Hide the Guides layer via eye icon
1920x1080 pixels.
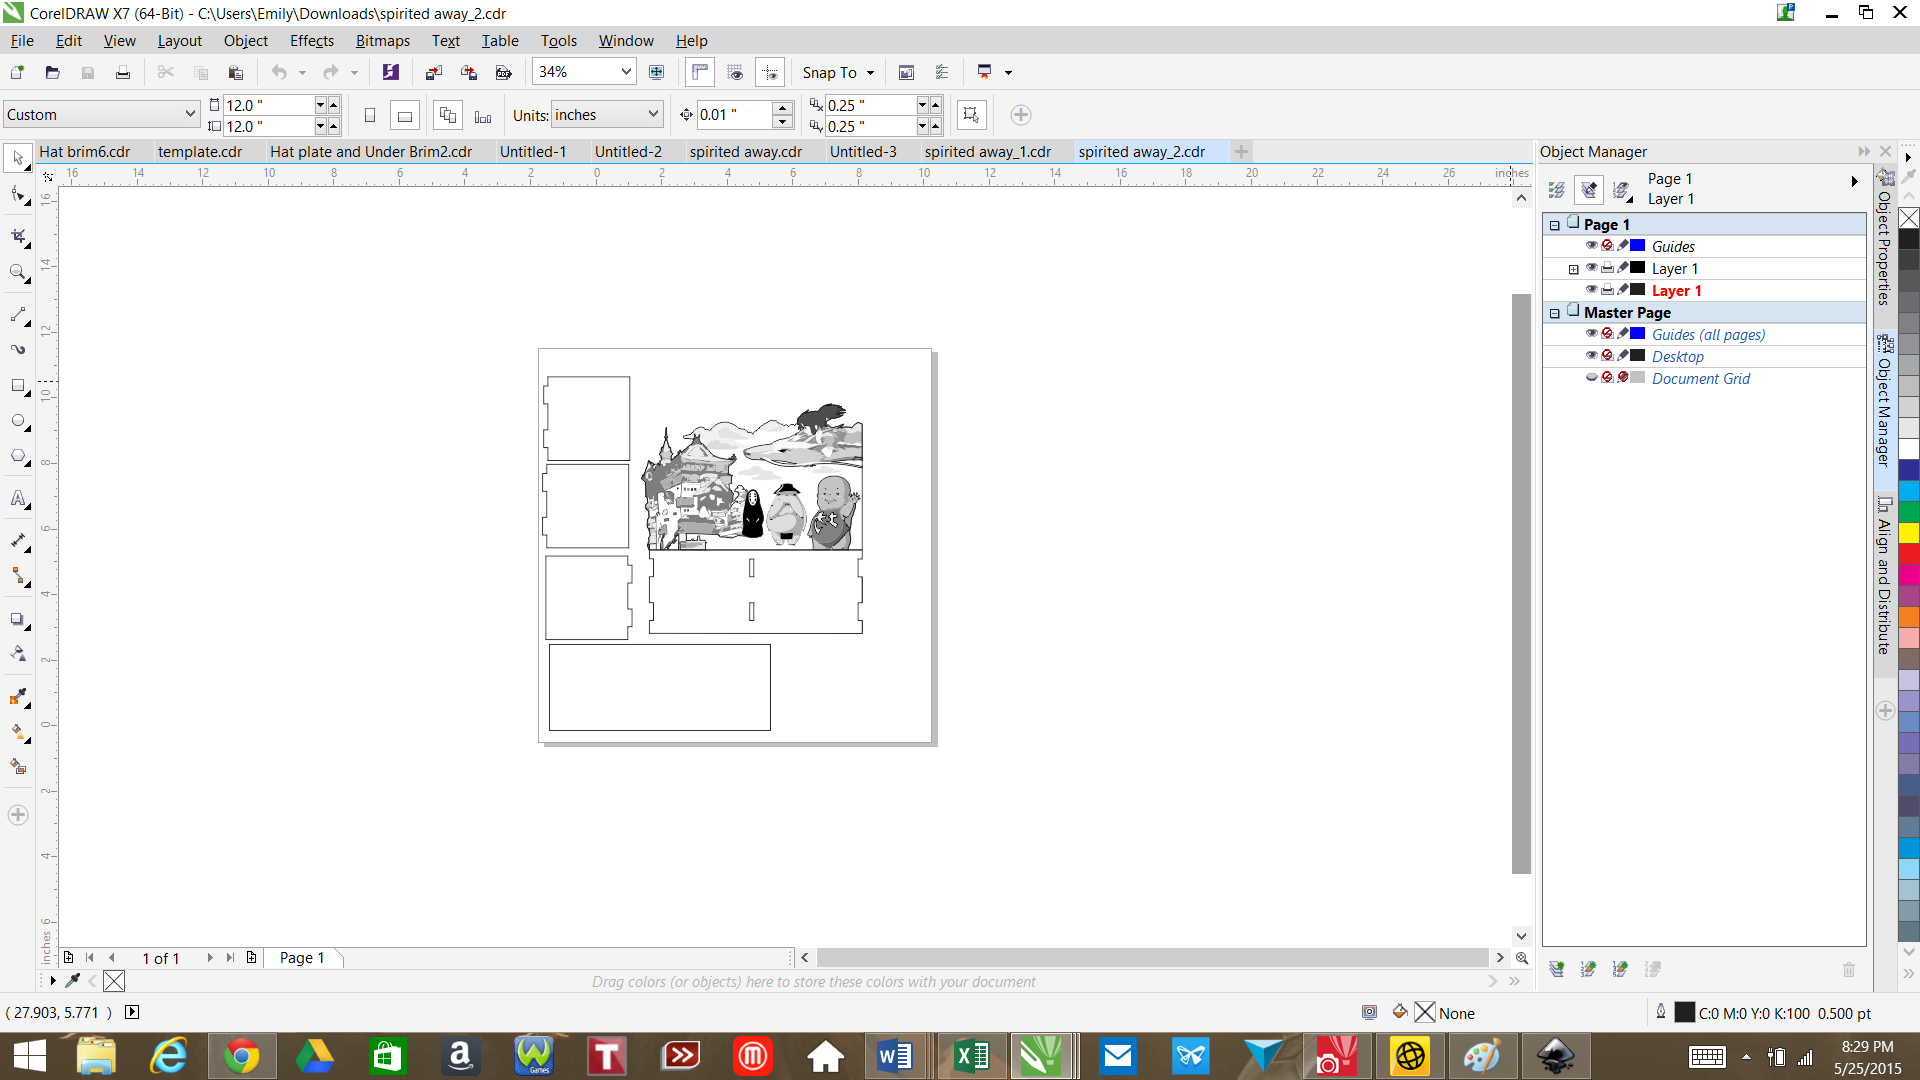[x=1591, y=246]
